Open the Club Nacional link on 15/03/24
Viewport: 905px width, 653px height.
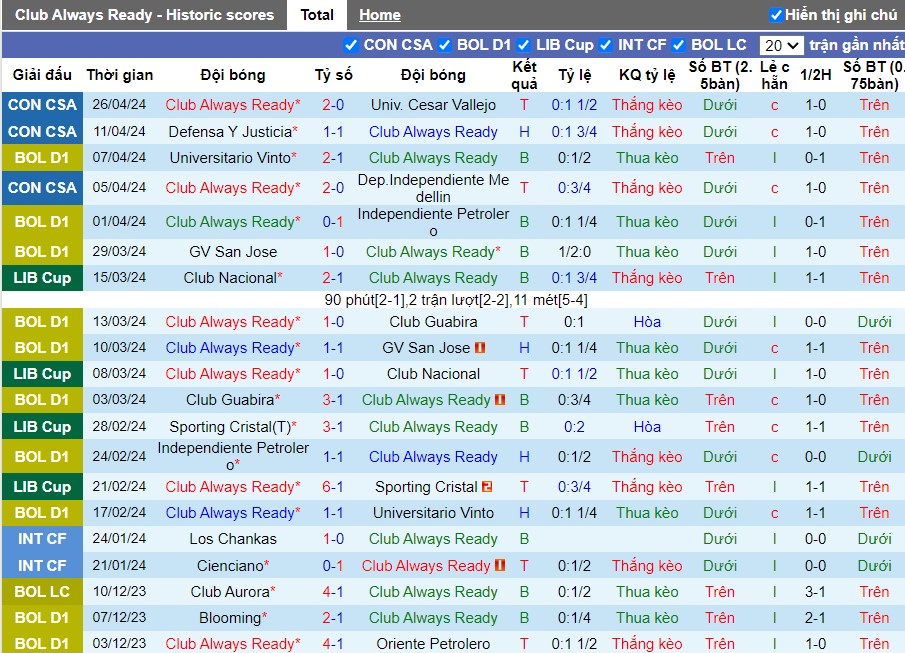[230, 278]
